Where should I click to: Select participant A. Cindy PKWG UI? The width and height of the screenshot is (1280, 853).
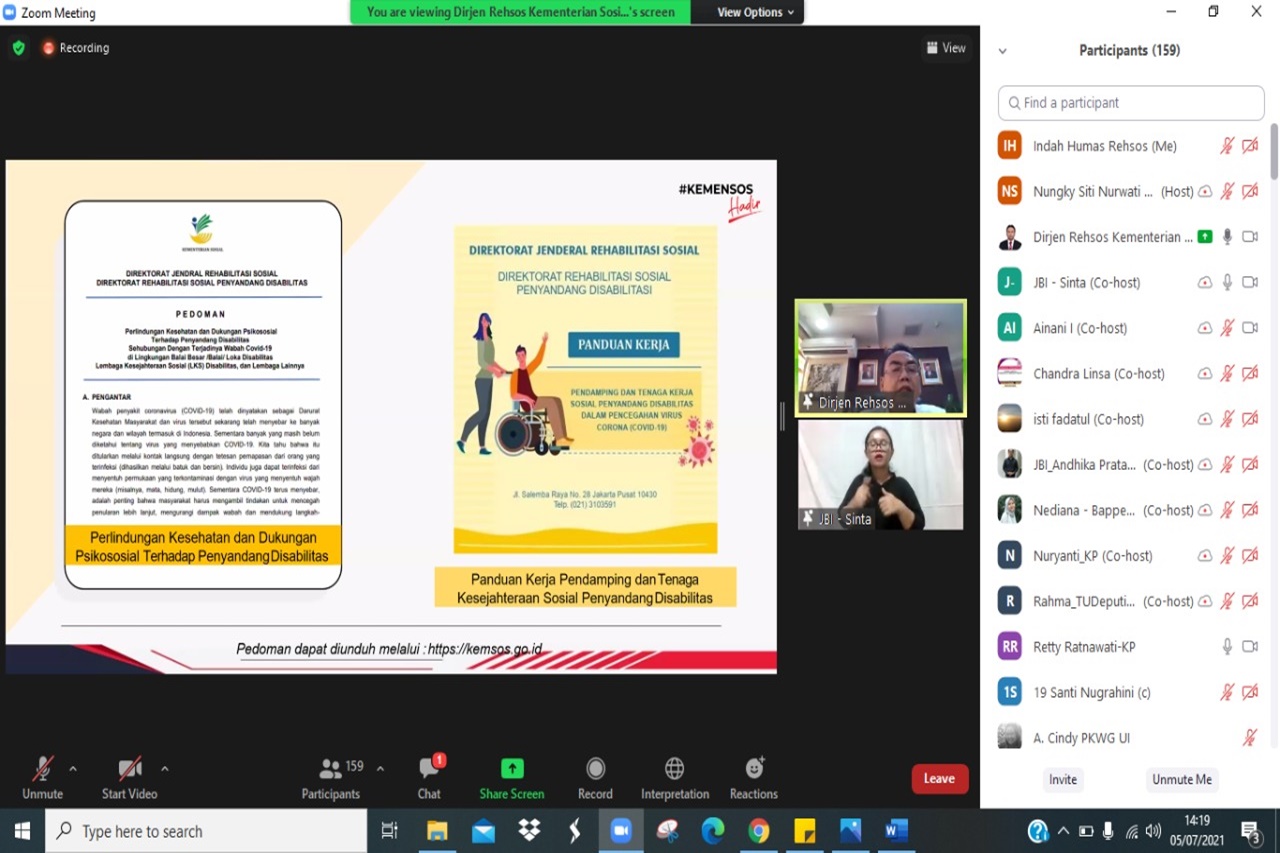click(x=1131, y=738)
